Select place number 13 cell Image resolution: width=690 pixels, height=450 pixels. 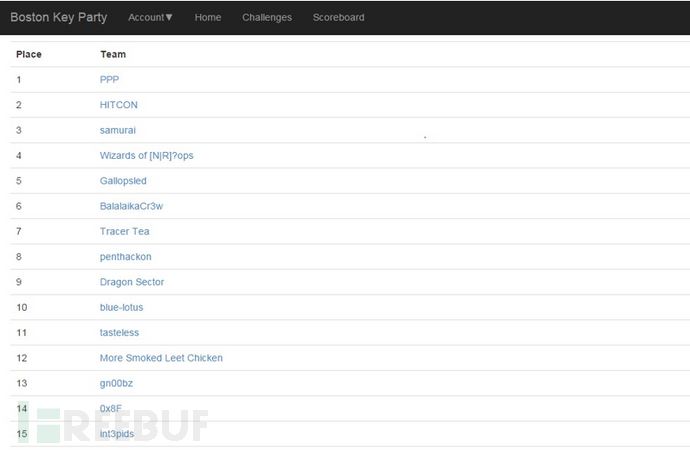(x=22, y=384)
